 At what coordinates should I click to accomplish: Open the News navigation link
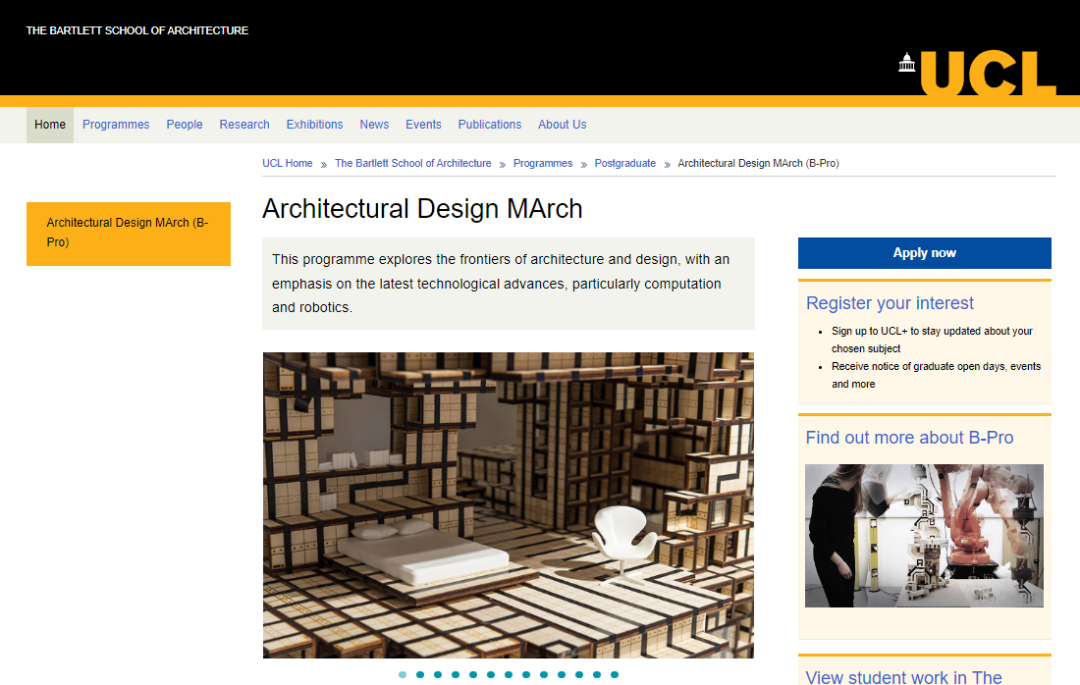[374, 125]
